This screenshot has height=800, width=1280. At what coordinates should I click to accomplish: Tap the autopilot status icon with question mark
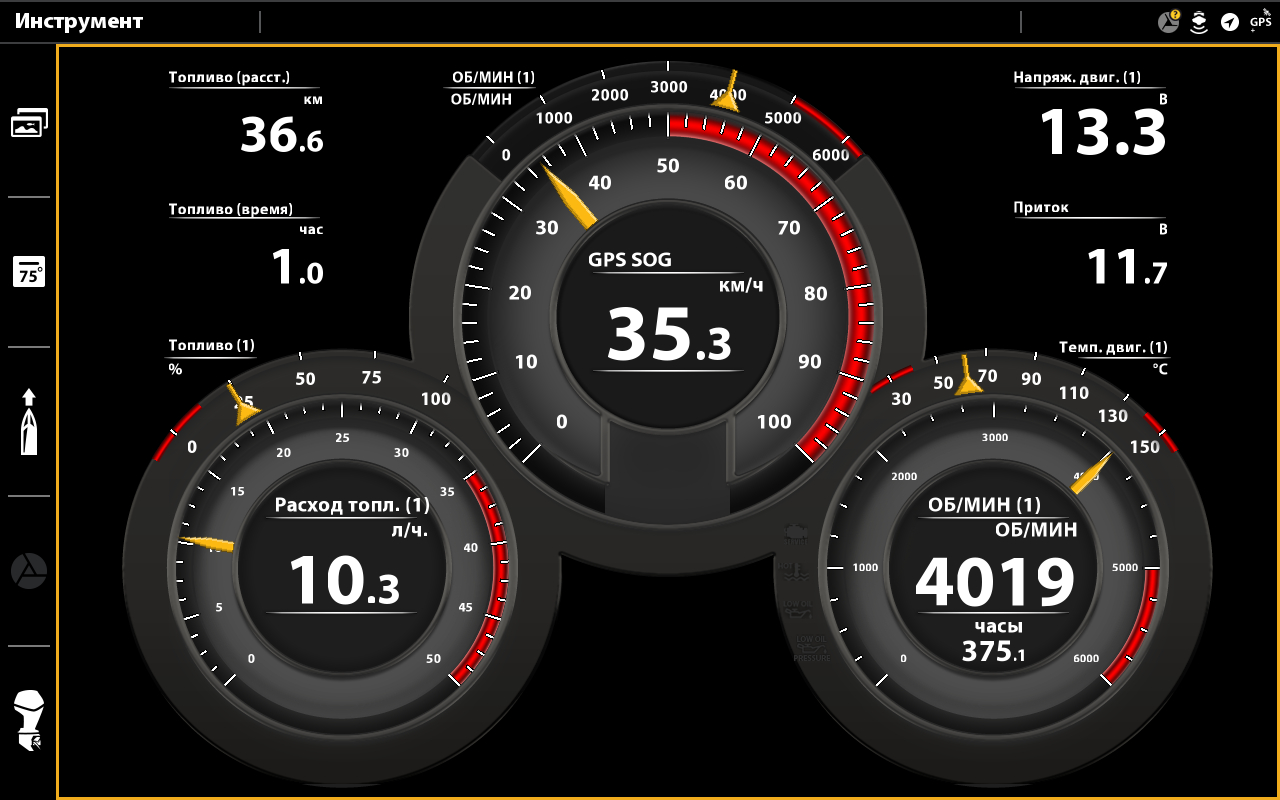click(x=1168, y=22)
